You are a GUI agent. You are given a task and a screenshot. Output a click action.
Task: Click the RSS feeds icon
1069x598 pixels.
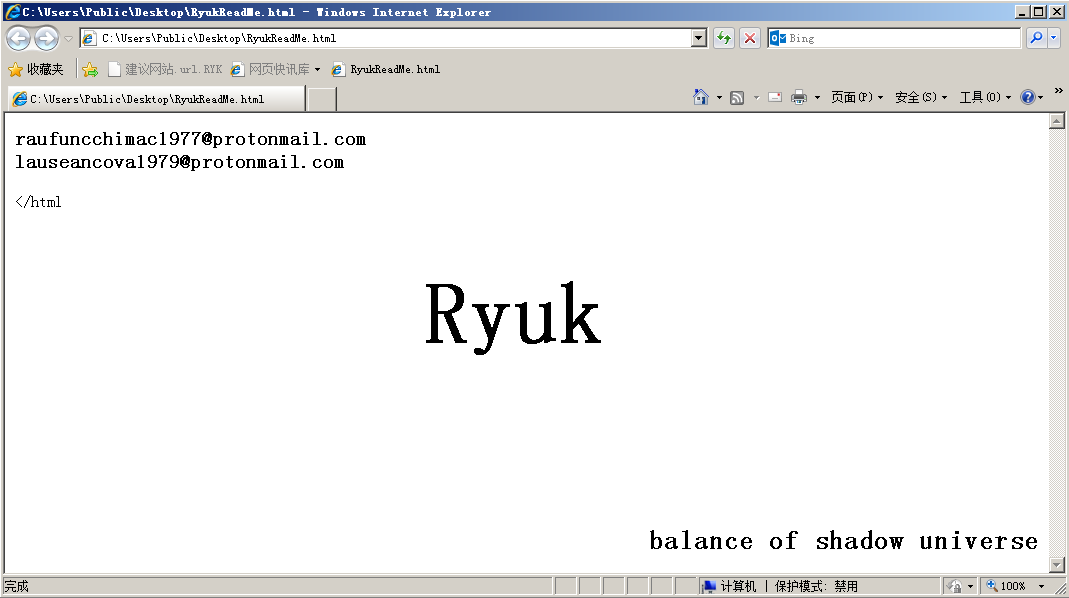[x=737, y=97]
